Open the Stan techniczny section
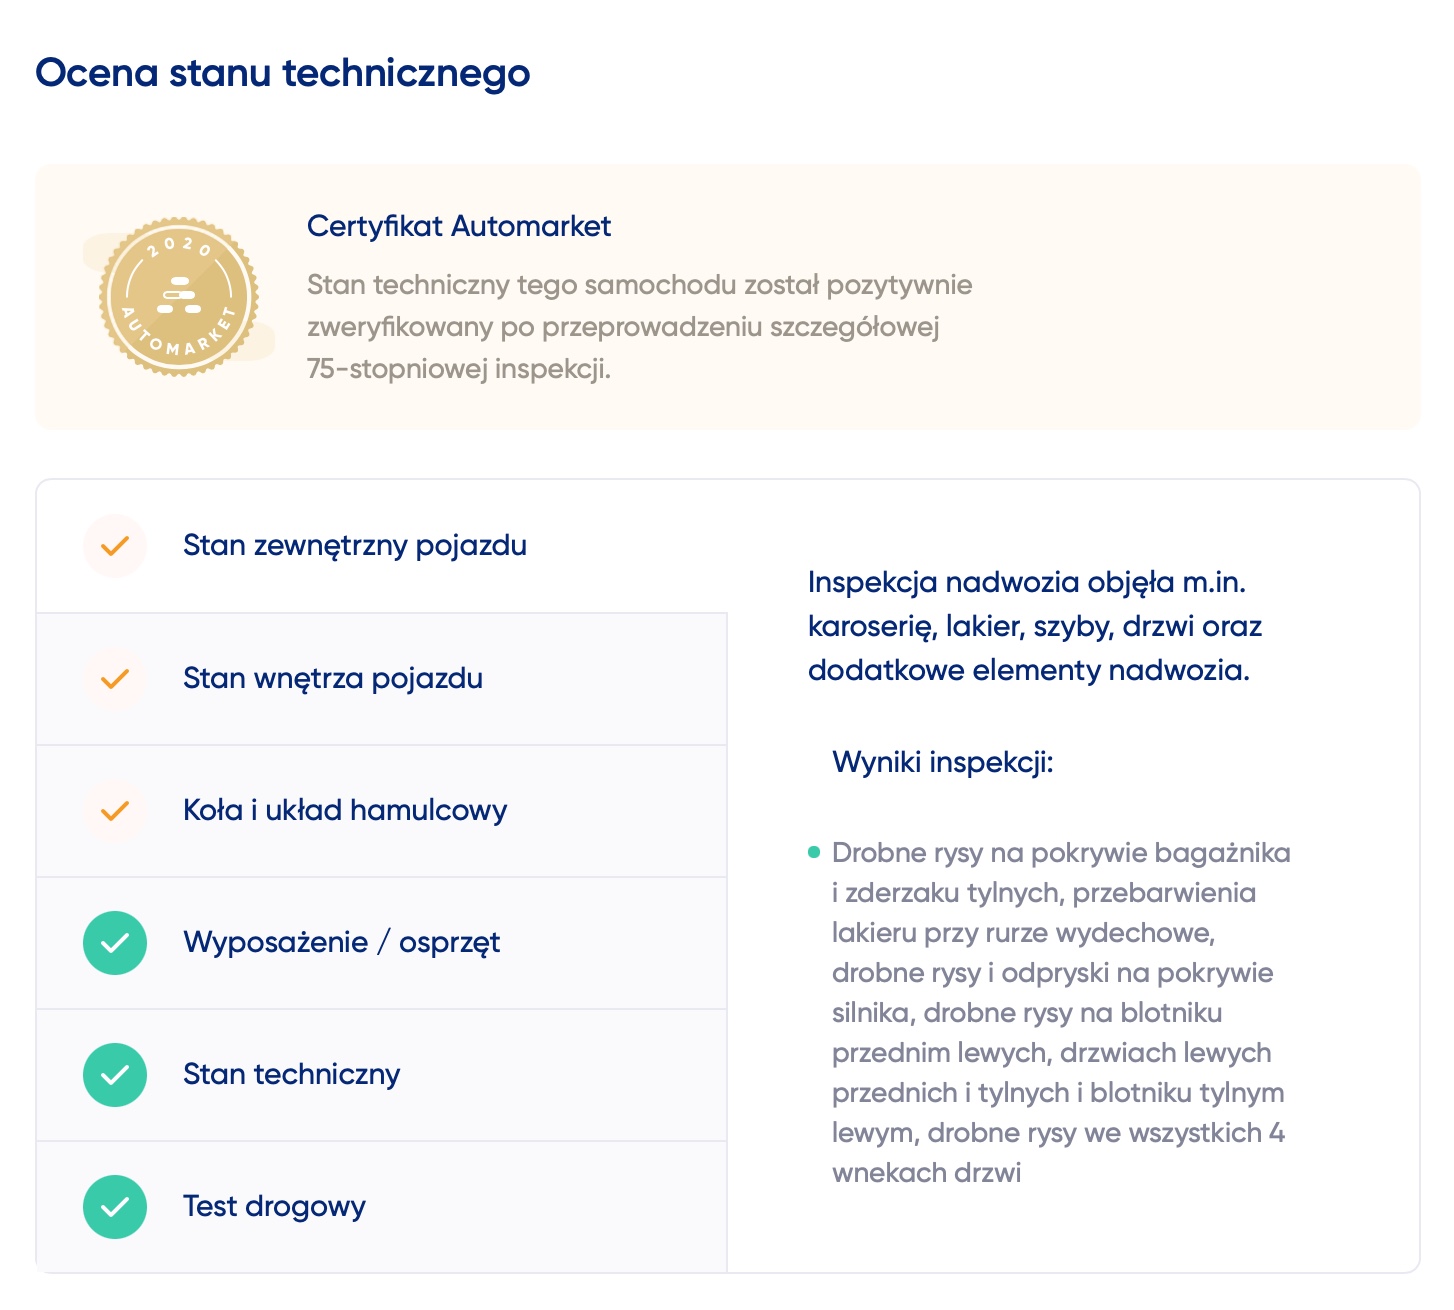Image resolution: width=1454 pixels, height=1310 pixels. 382,1075
